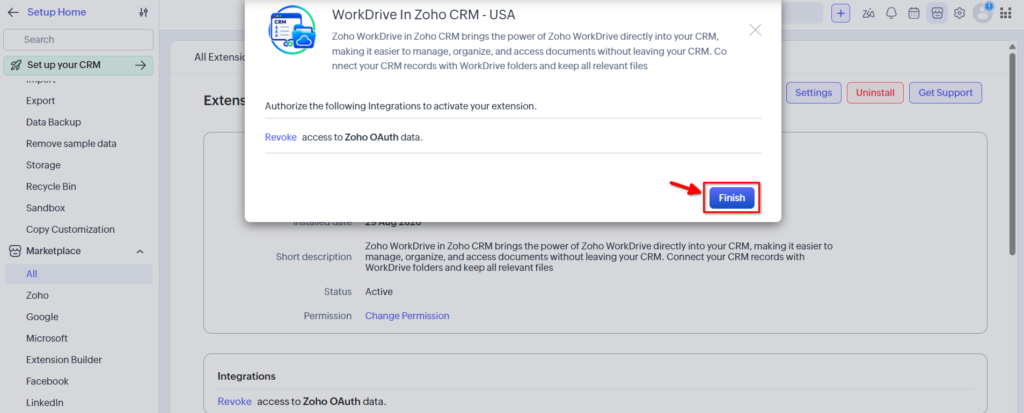Viewport: 1024px width, 413px height.
Task: Open Remove sample data option
Action: [x=71, y=144]
